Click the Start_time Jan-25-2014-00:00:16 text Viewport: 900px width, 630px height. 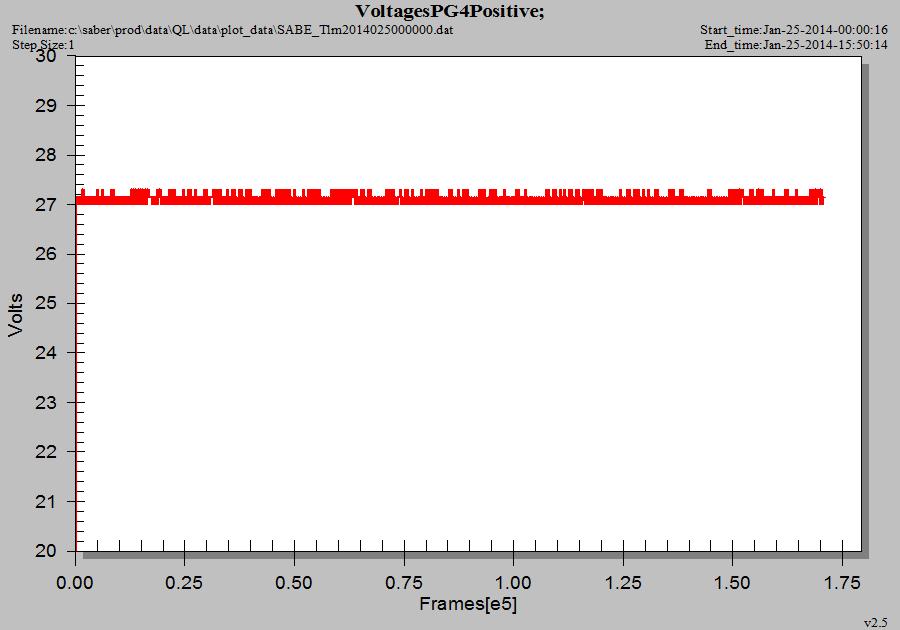click(793, 29)
